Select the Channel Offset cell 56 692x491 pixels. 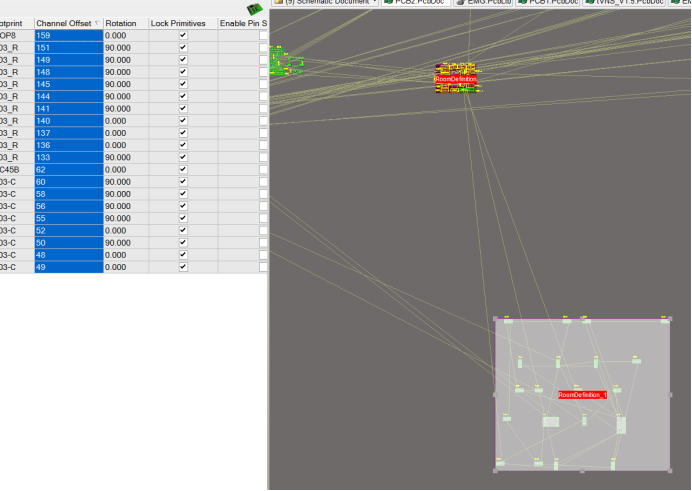coord(69,206)
